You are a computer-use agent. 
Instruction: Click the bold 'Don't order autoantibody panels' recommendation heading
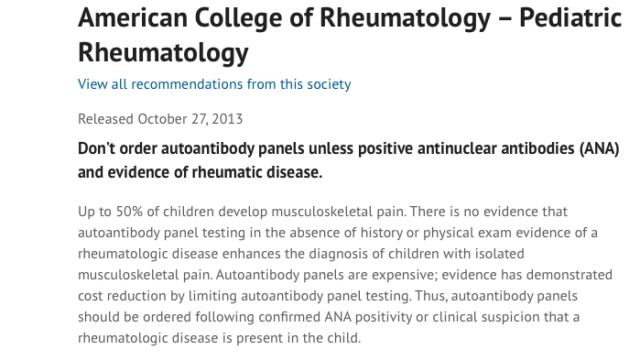[191, 149]
